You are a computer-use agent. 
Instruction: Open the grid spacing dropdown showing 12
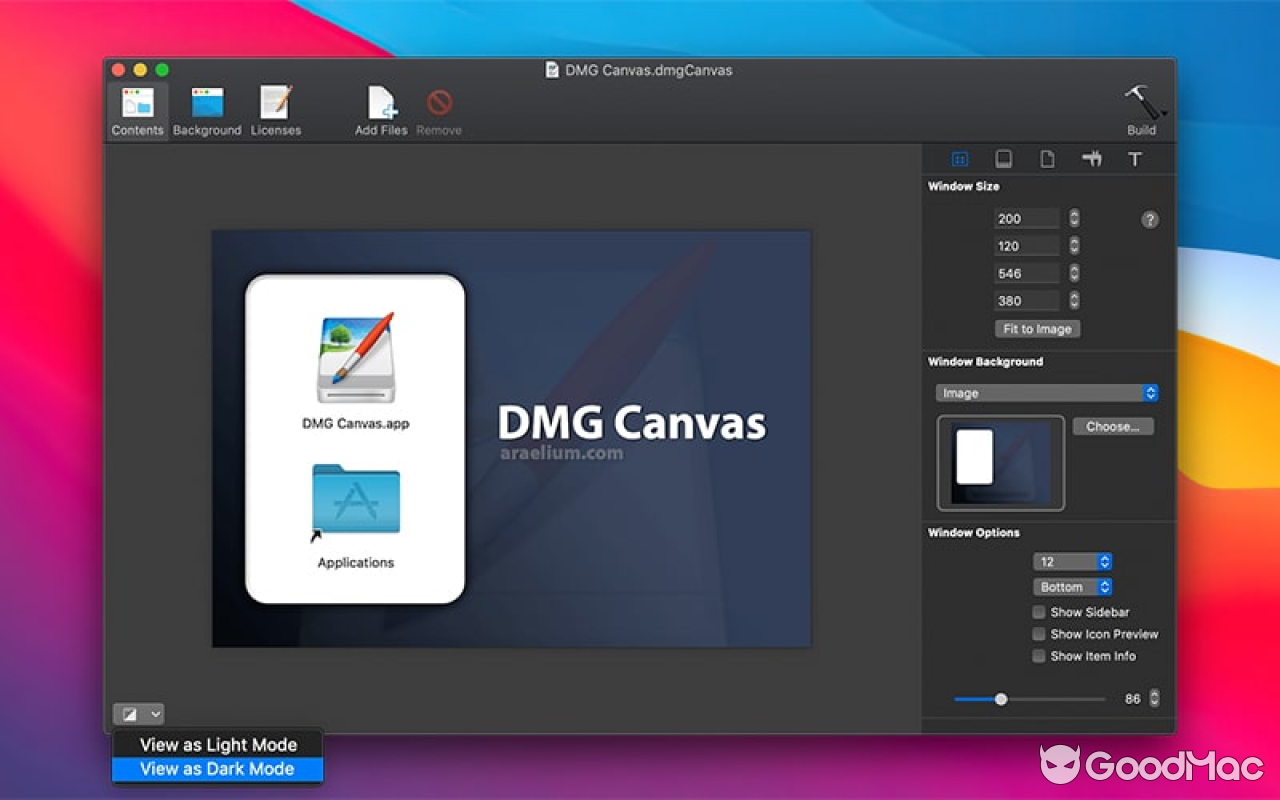click(x=1072, y=561)
